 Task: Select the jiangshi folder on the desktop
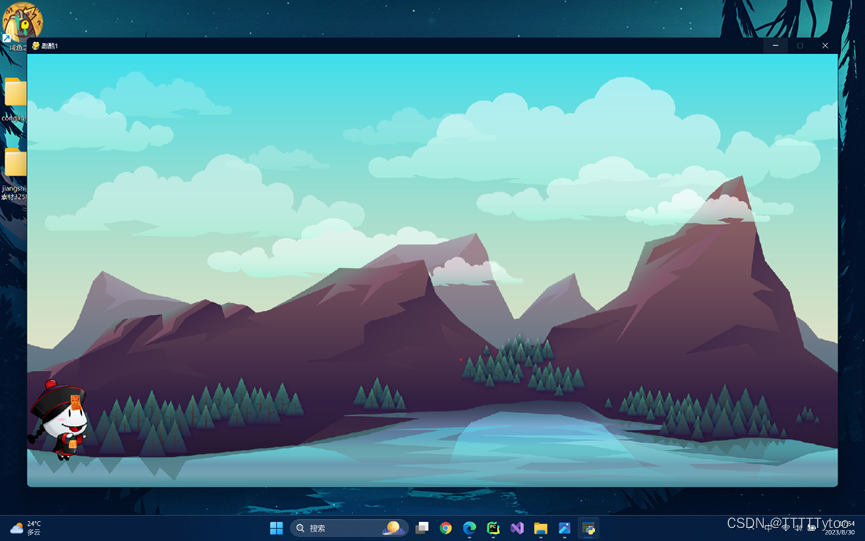(x=15, y=162)
